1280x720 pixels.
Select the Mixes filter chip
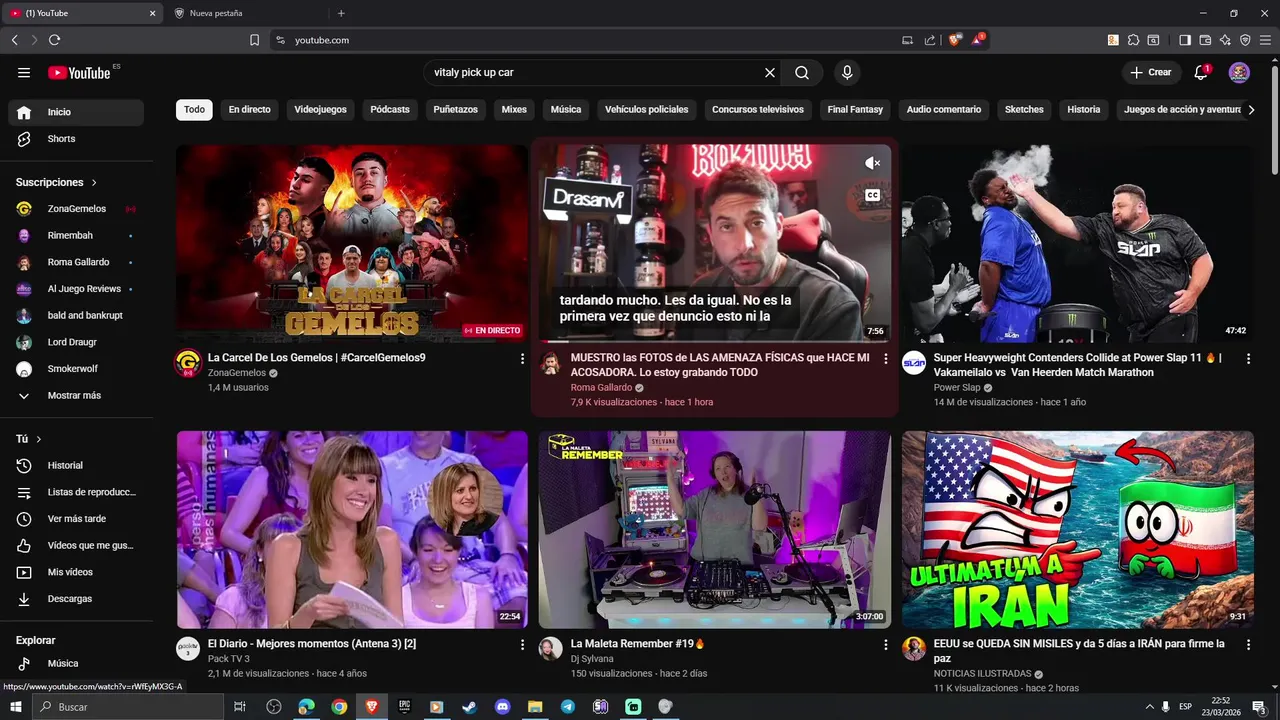[x=514, y=110]
